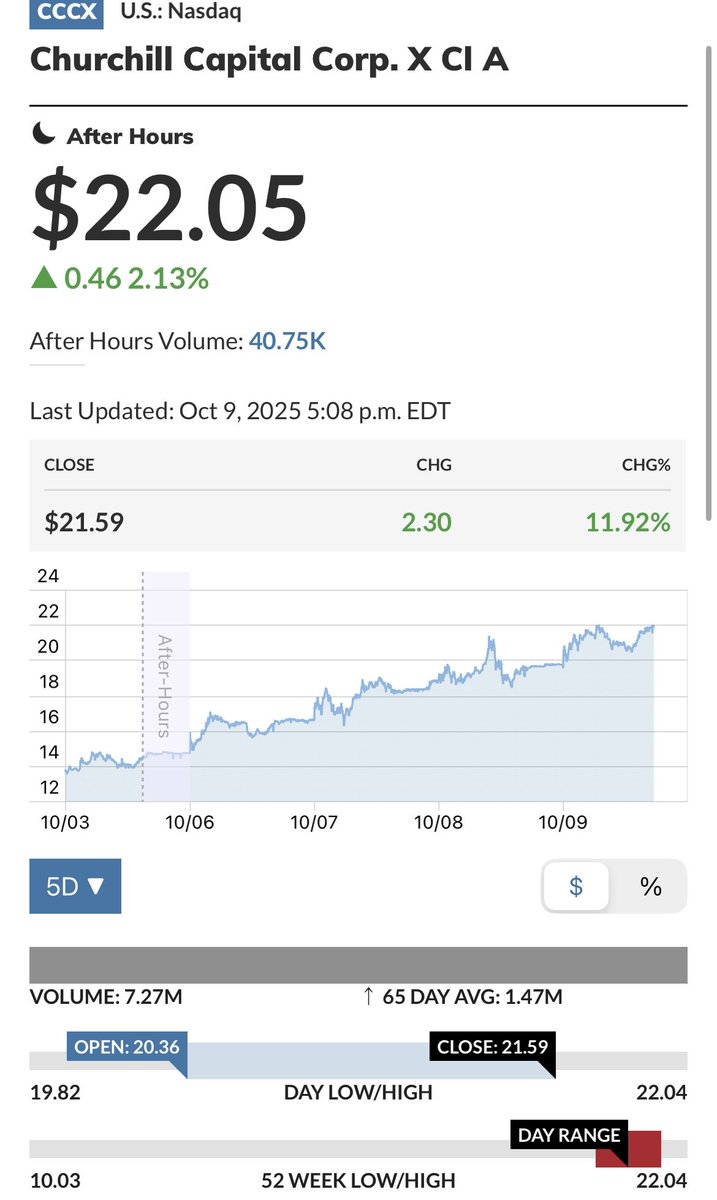The width and height of the screenshot is (717, 1200).
Task: Click the After Hours moon icon
Action: tap(43, 134)
